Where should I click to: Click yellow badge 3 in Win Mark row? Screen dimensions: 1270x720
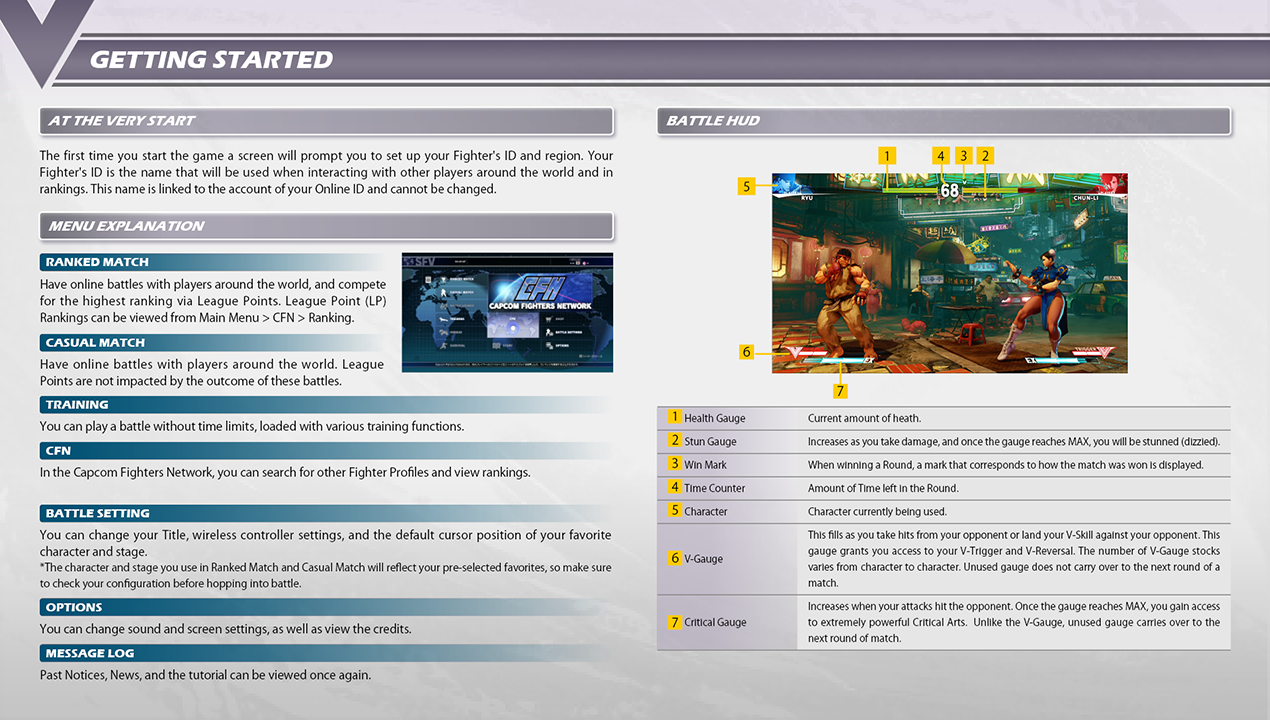point(675,464)
